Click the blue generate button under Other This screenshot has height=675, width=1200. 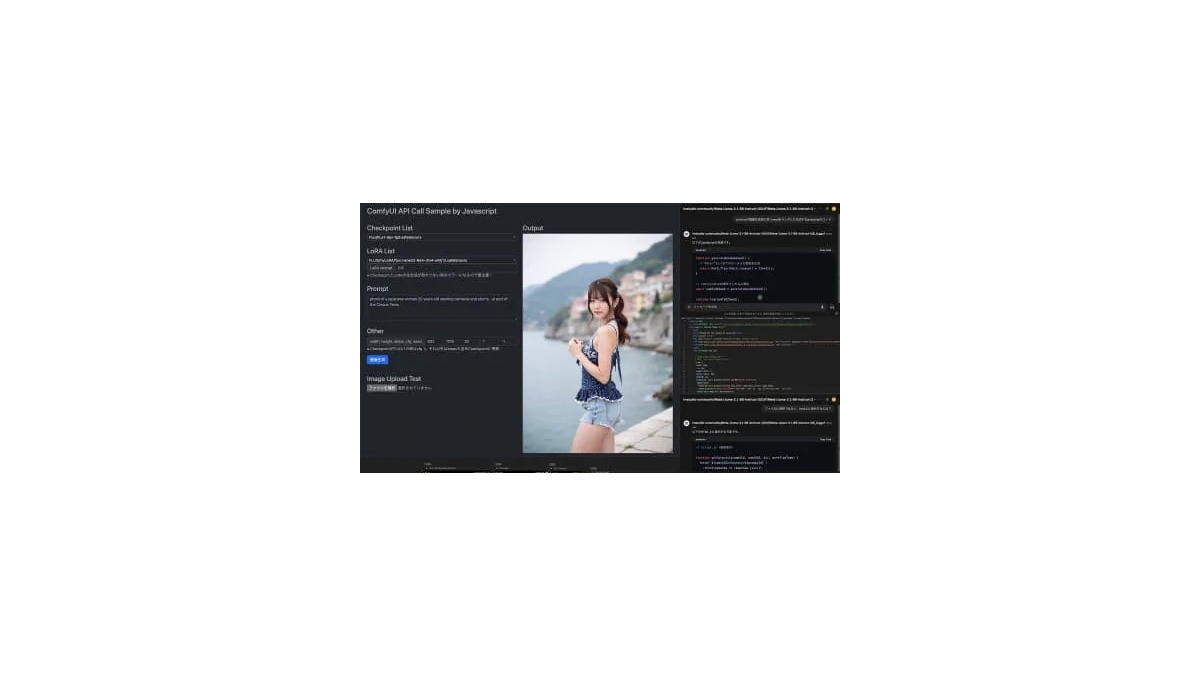pyautogui.click(x=377, y=359)
